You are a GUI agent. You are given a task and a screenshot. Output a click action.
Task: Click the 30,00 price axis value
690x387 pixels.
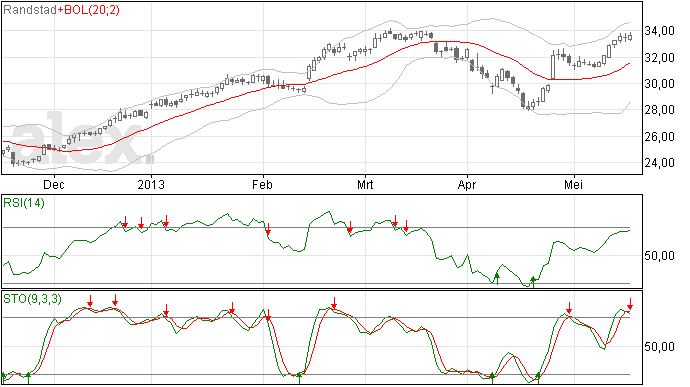pos(659,84)
